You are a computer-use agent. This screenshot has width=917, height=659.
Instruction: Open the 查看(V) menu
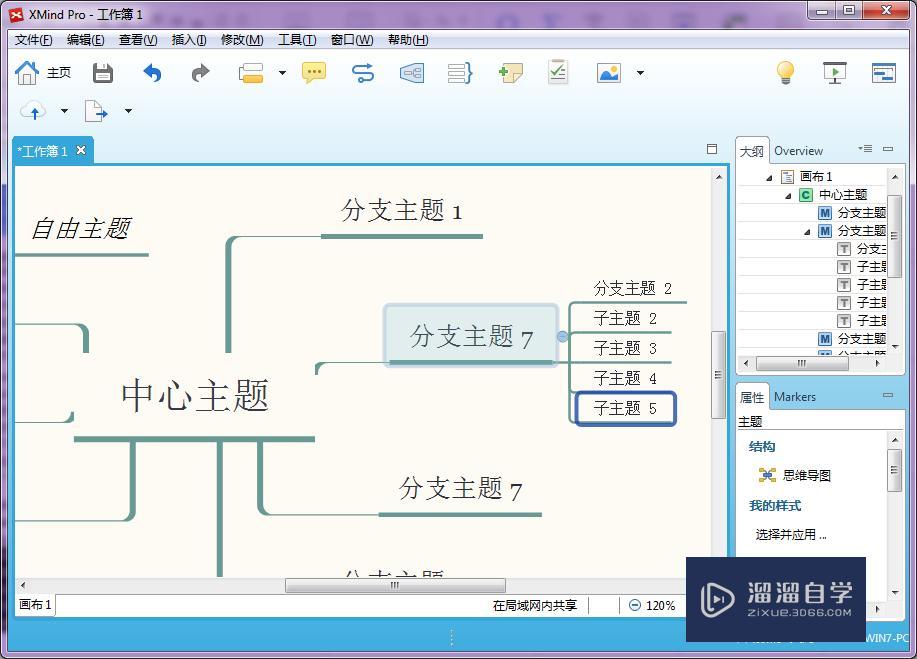138,40
